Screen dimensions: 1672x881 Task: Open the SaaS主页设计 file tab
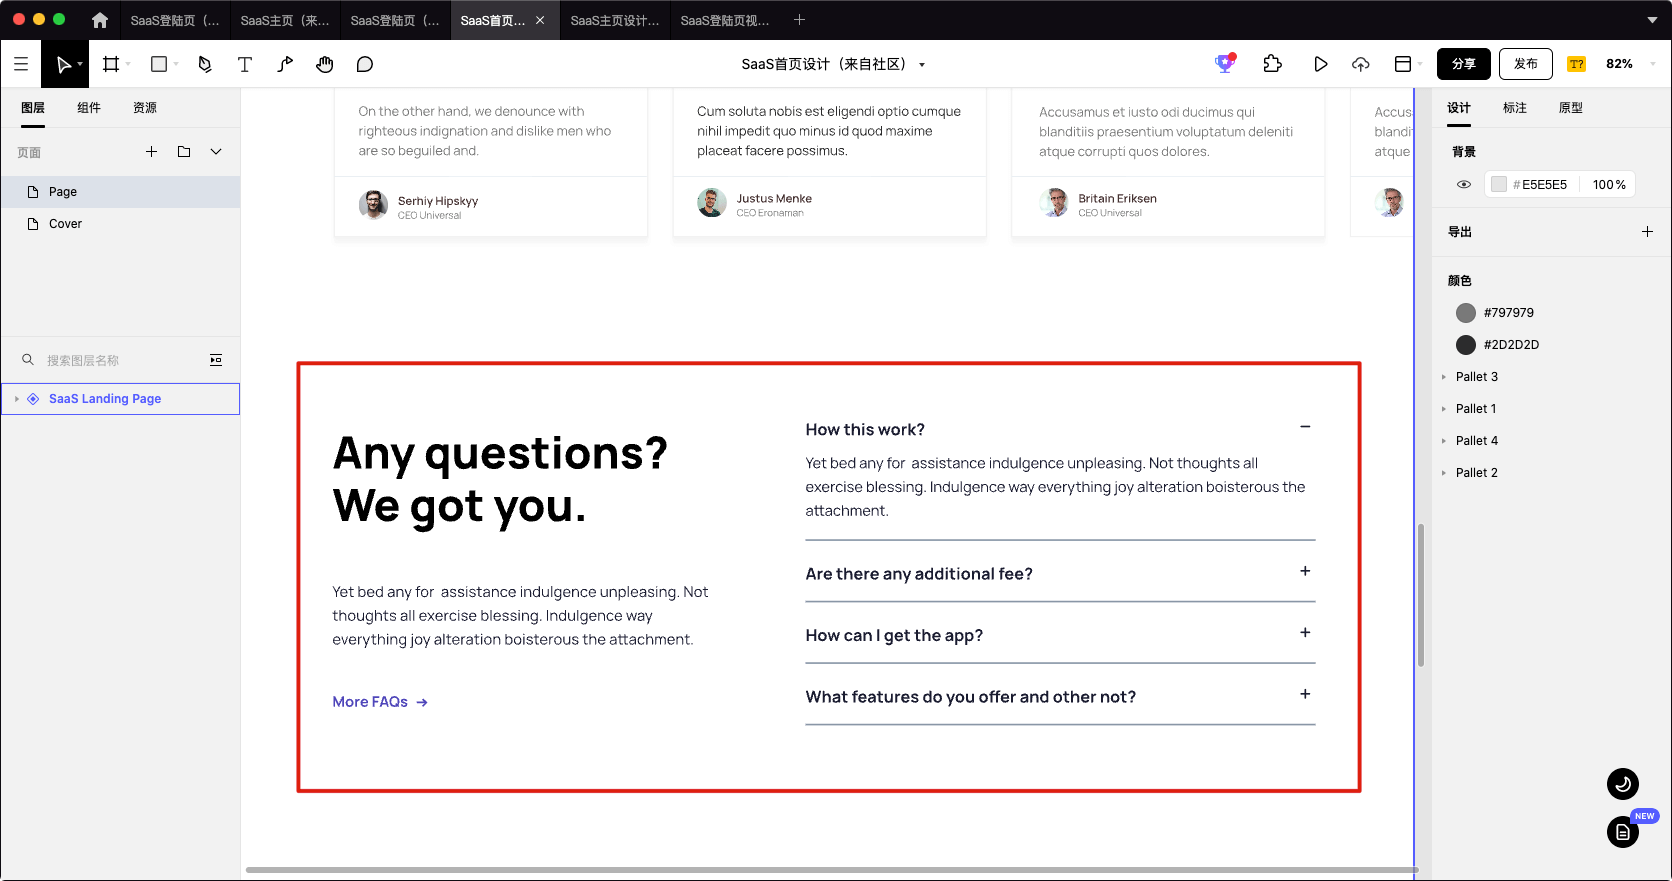[x=615, y=20]
